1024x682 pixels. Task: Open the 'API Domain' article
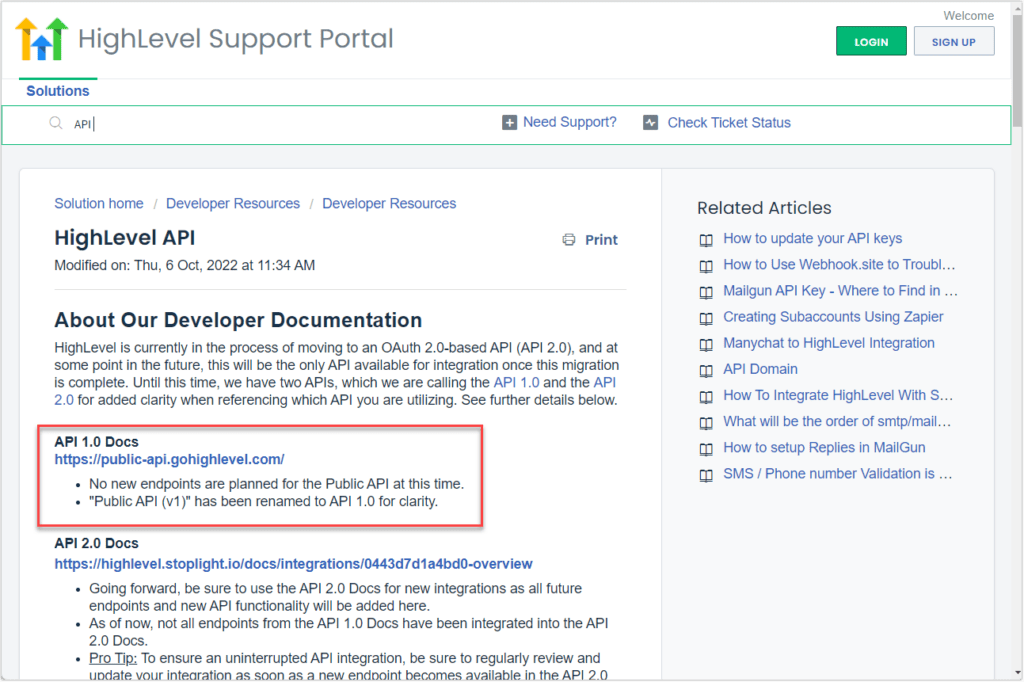point(760,369)
